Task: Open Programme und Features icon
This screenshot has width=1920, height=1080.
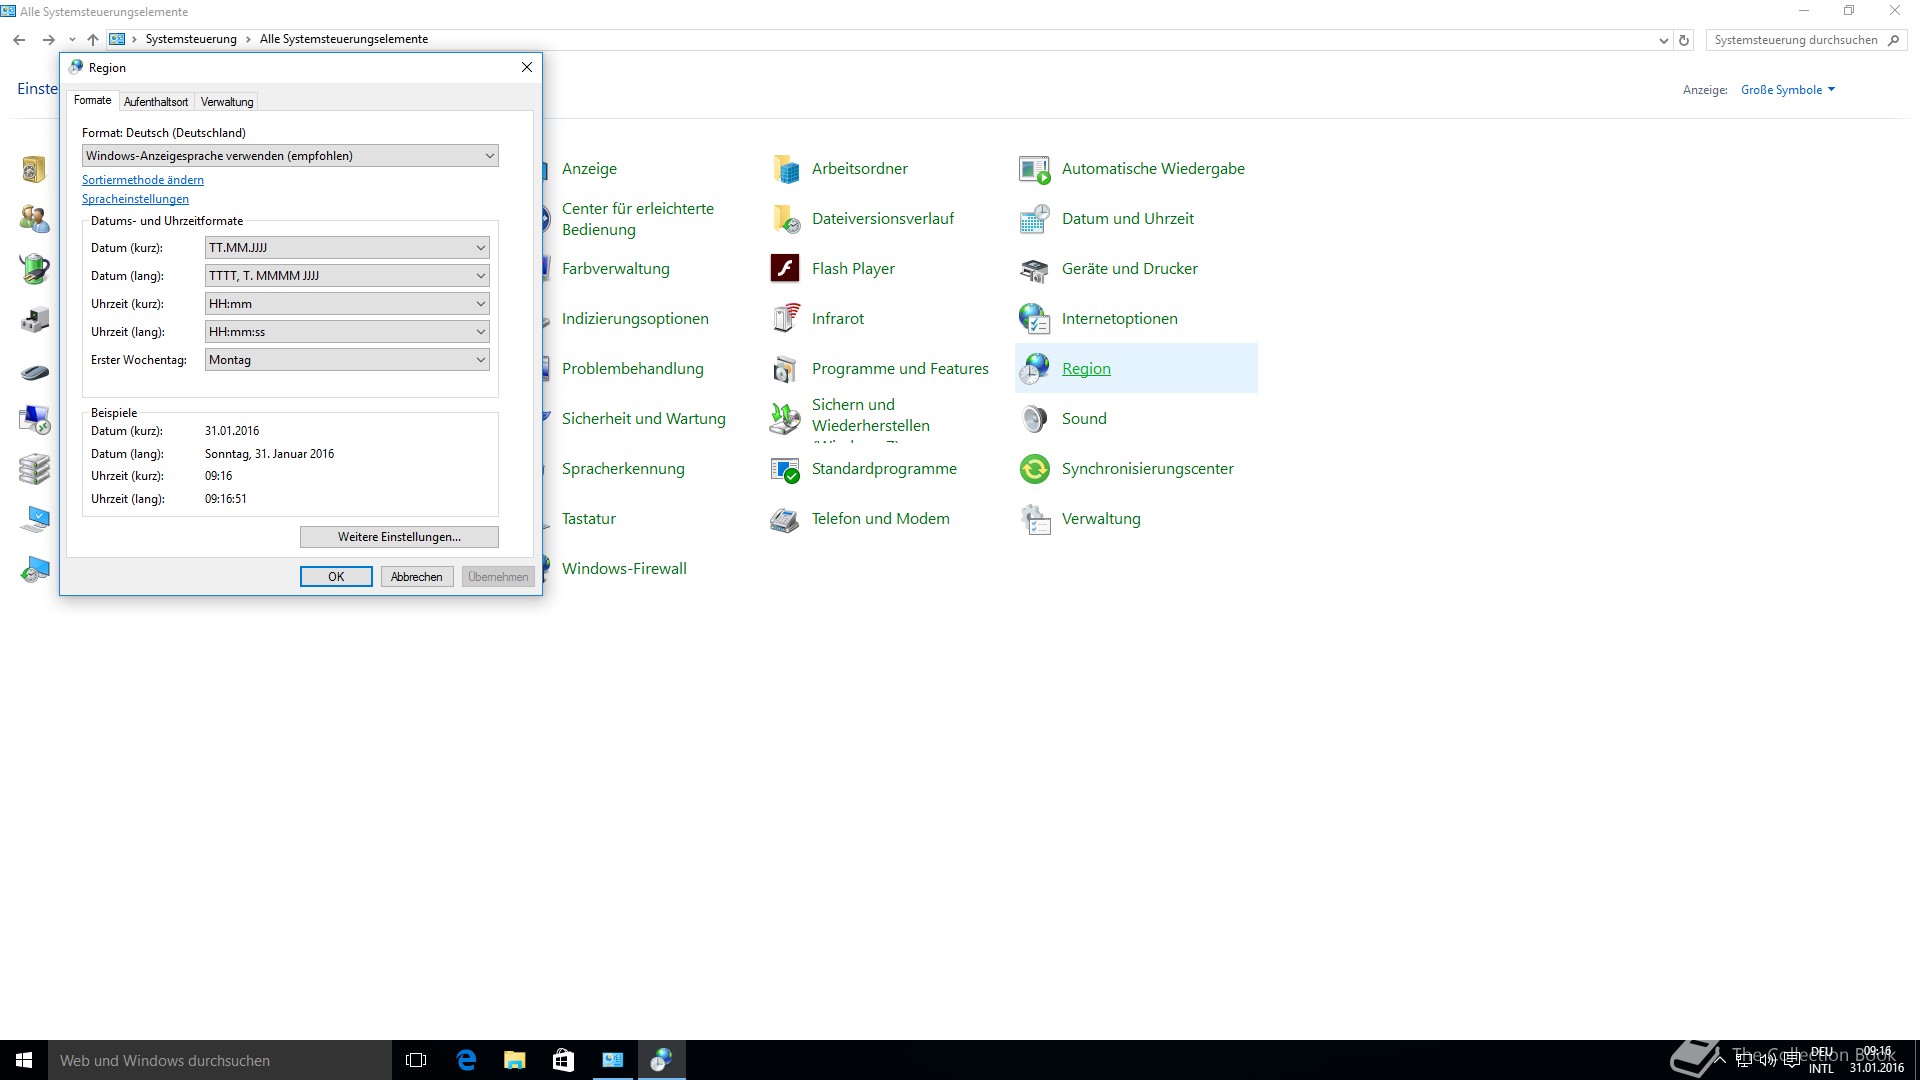Action: tap(786, 369)
